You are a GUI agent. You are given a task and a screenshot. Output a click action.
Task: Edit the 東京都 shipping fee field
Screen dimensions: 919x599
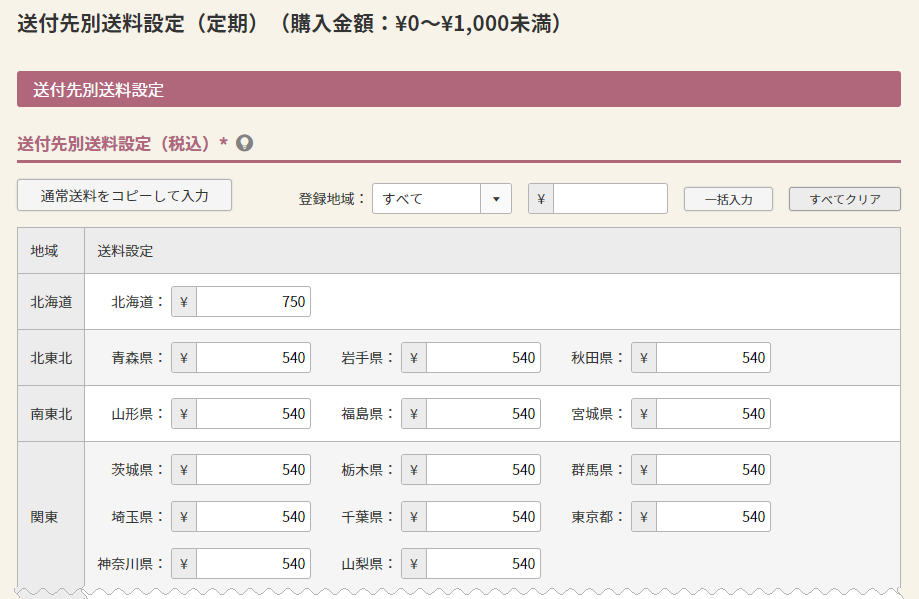click(x=713, y=516)
